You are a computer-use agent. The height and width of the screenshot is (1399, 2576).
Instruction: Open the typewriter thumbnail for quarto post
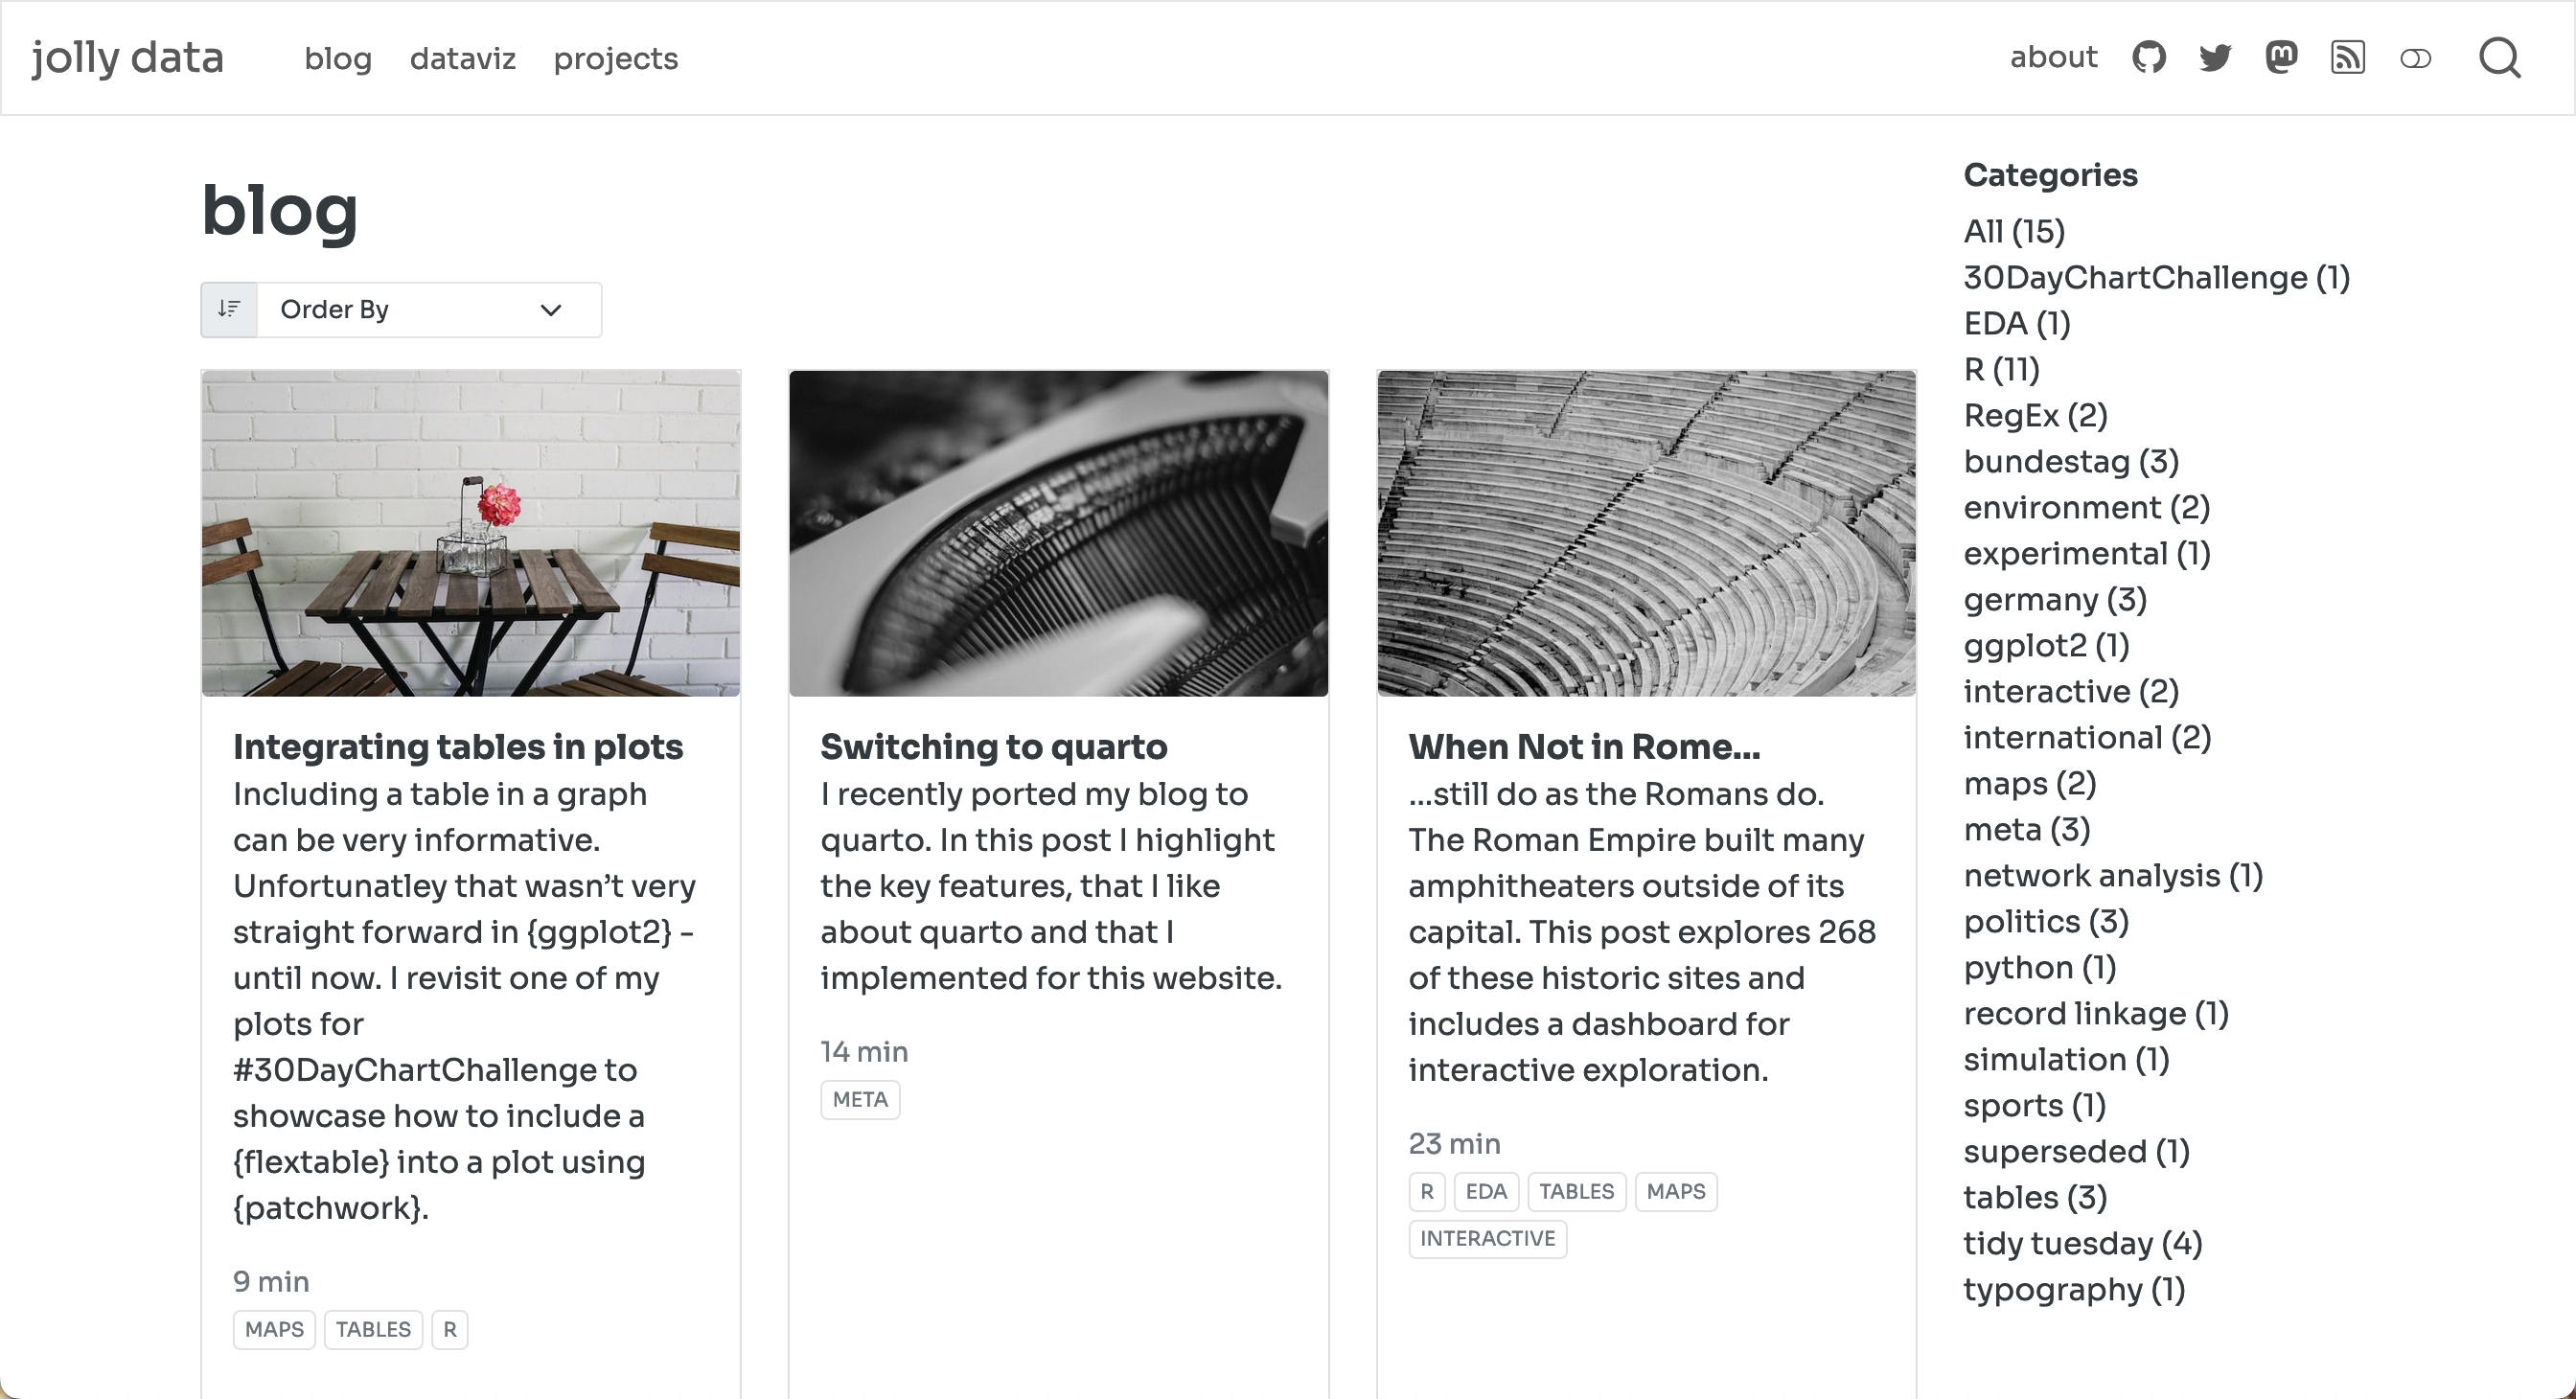[x=1058, y=533]
